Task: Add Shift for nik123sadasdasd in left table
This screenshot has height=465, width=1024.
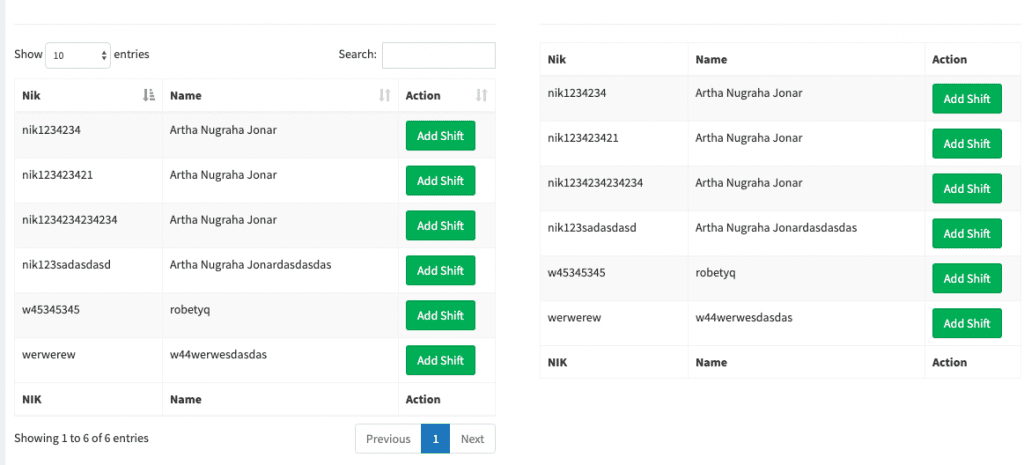Action: pos(440,271)
